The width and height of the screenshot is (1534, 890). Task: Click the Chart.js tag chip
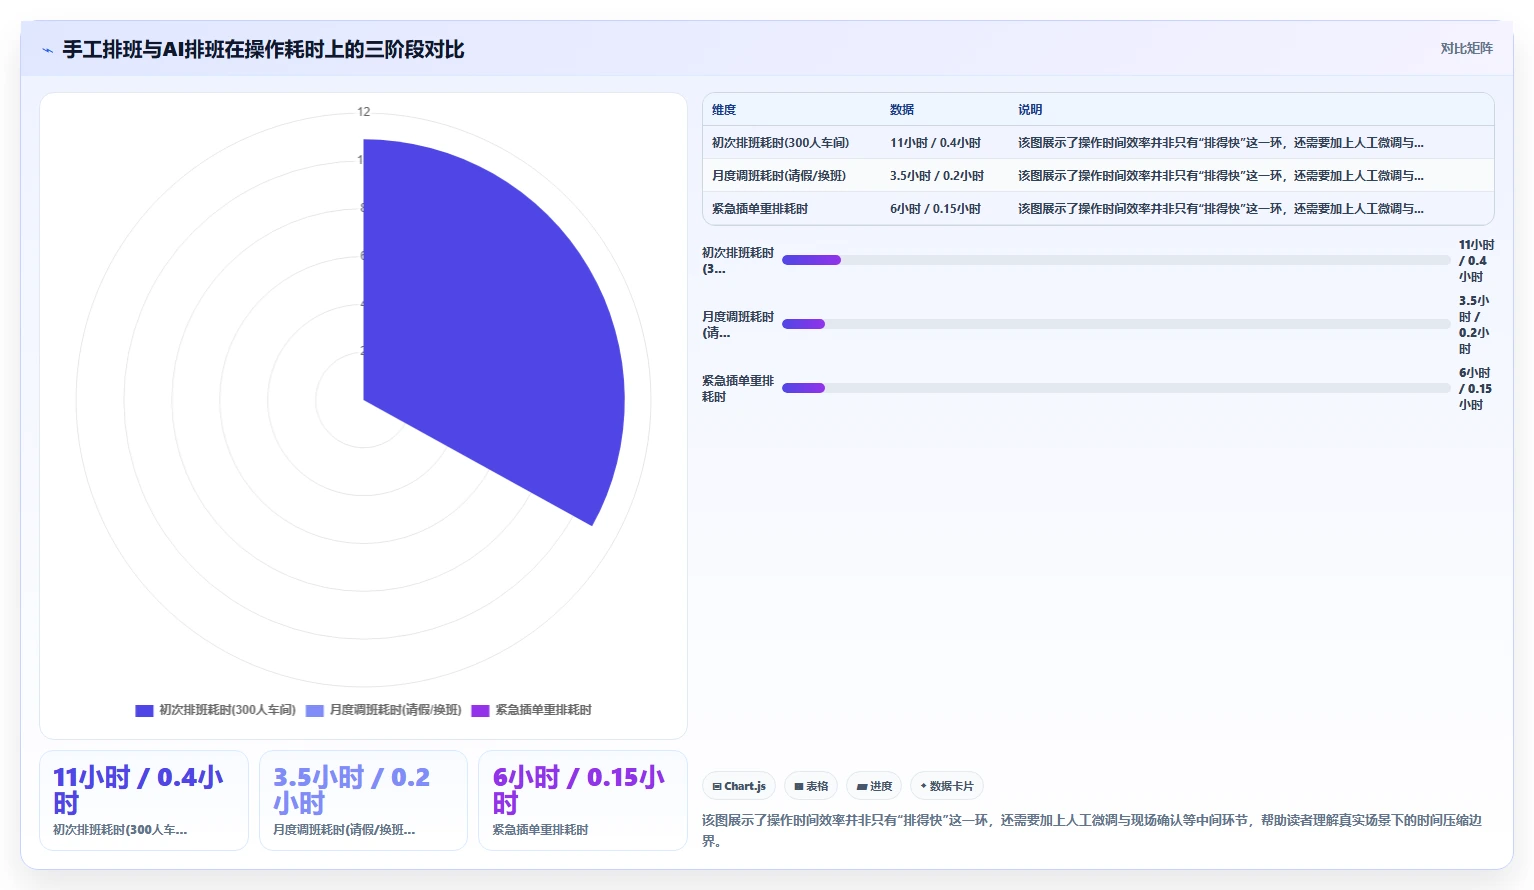coord(739,786)
